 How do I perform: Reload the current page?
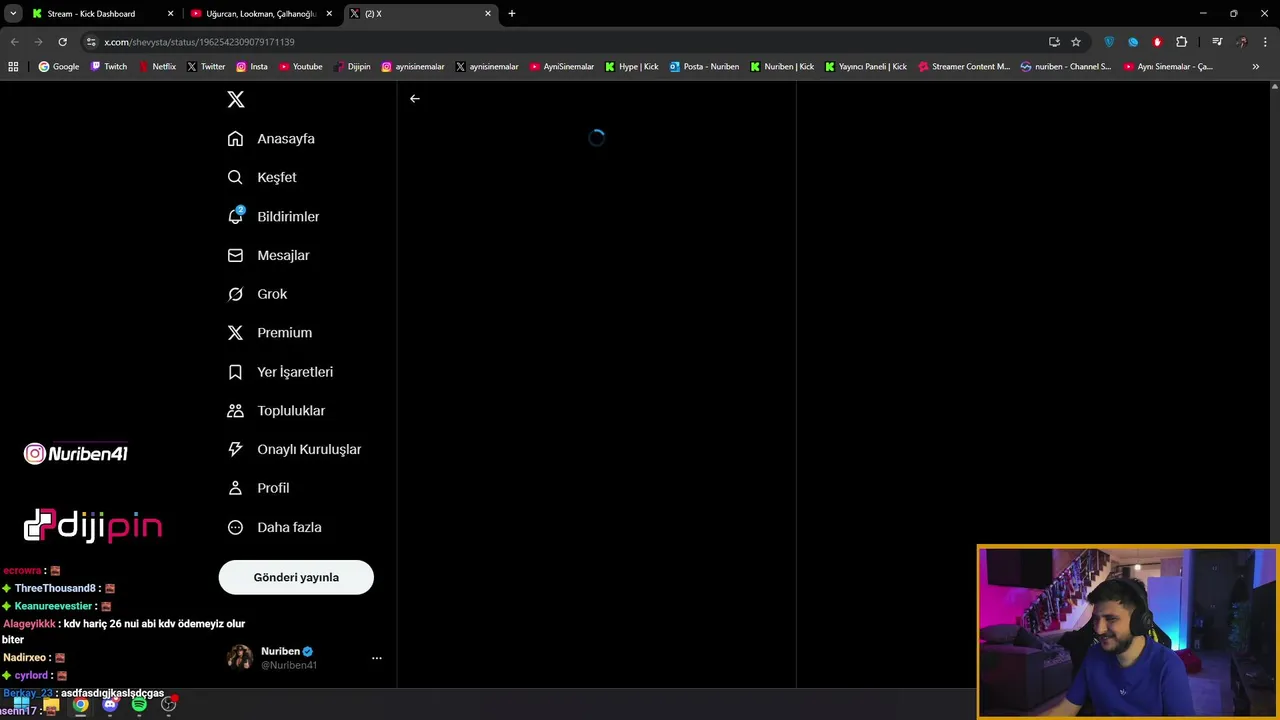point(62,42)
